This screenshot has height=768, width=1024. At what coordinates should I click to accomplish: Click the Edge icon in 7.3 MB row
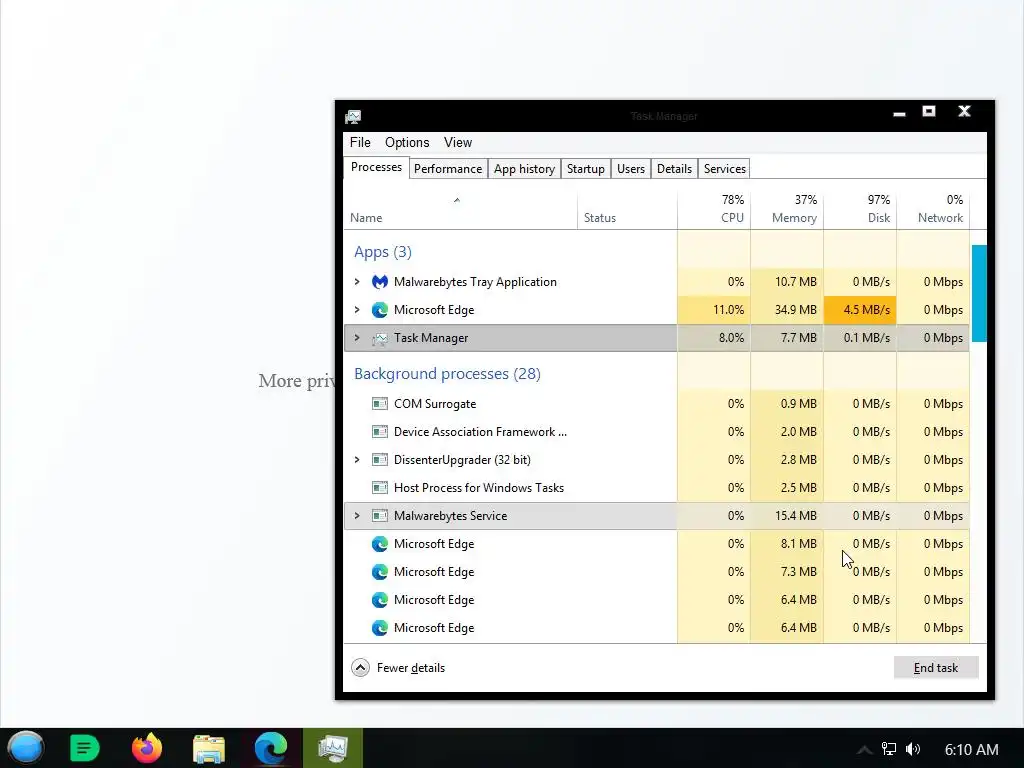pyautogui.click(x=379, y=572)
